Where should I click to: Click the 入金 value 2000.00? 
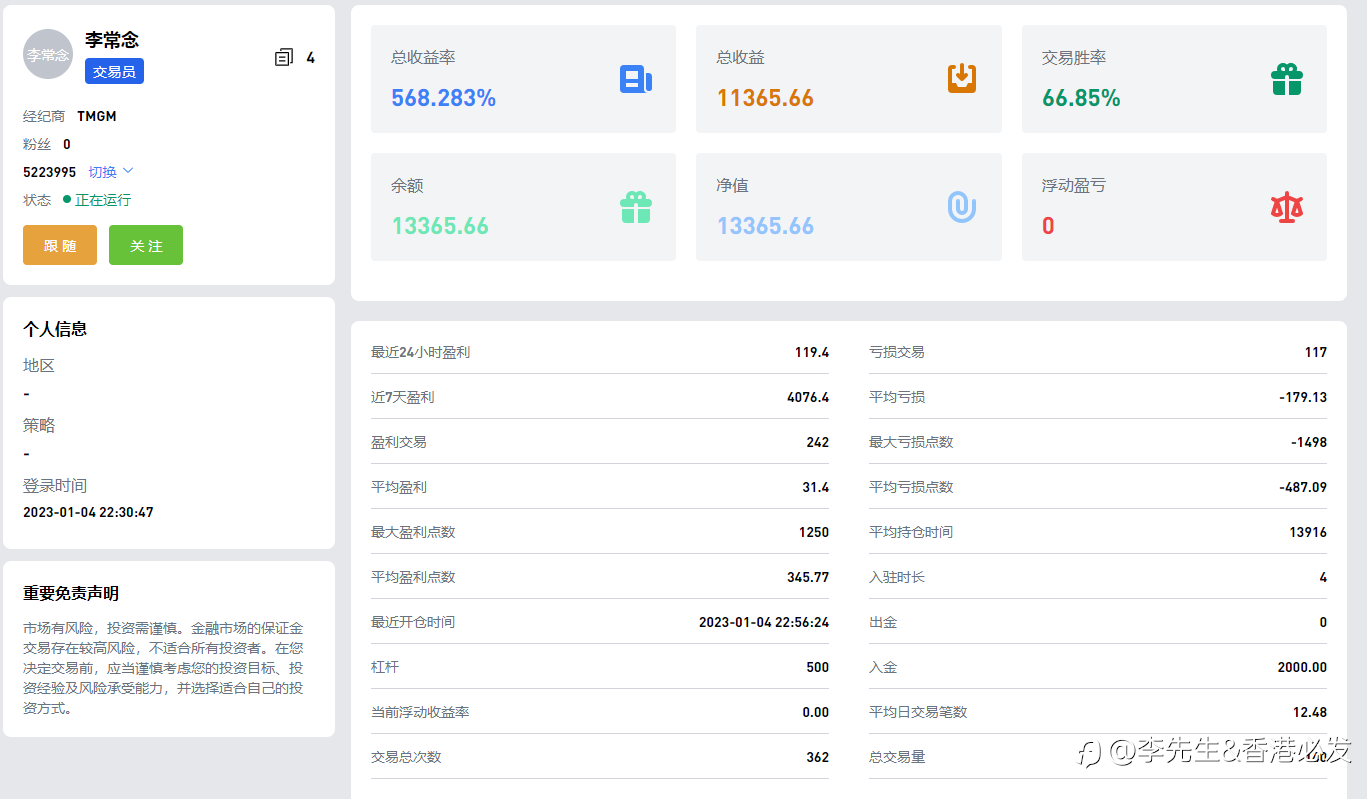coord(1302,667)
